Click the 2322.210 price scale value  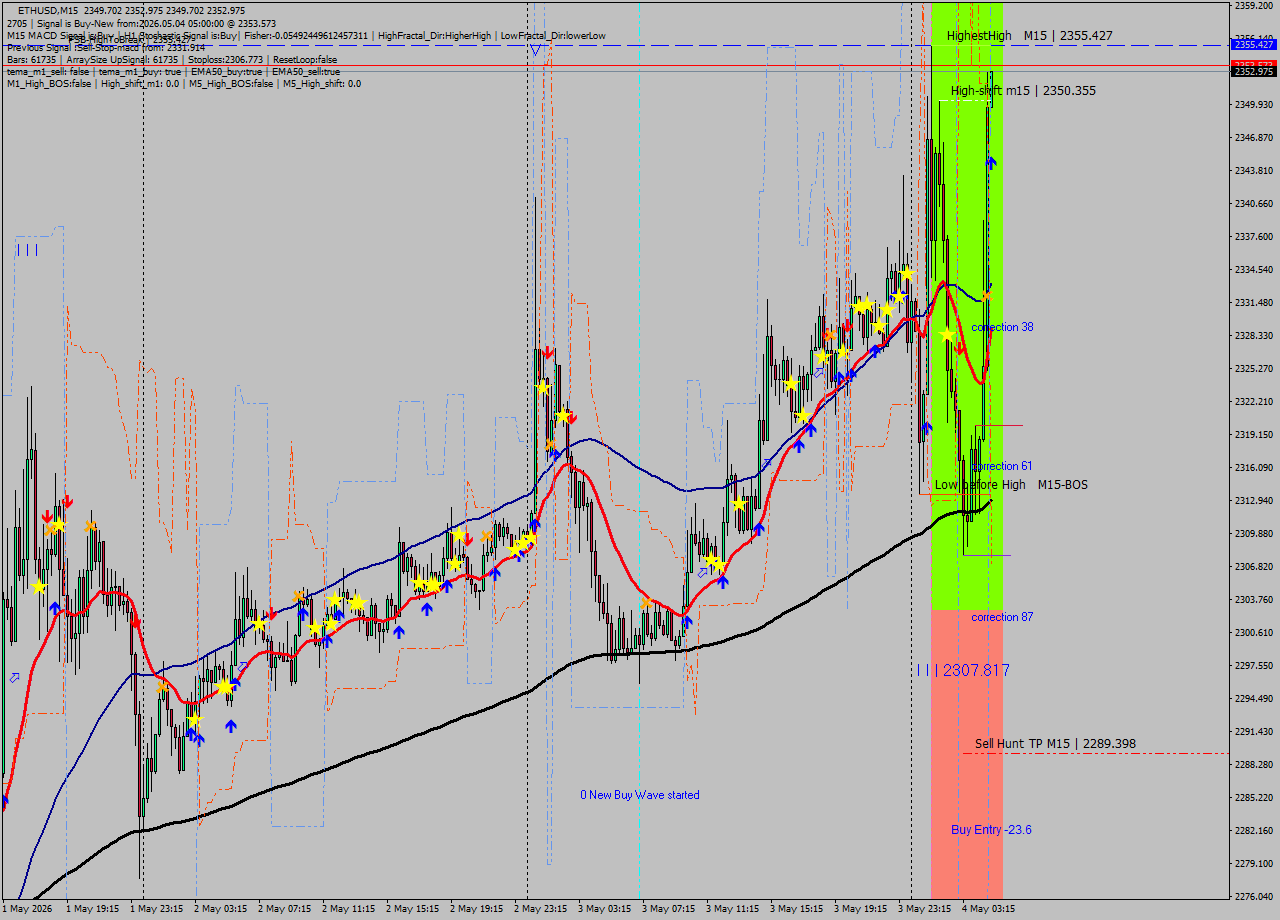pos(1253,401)
